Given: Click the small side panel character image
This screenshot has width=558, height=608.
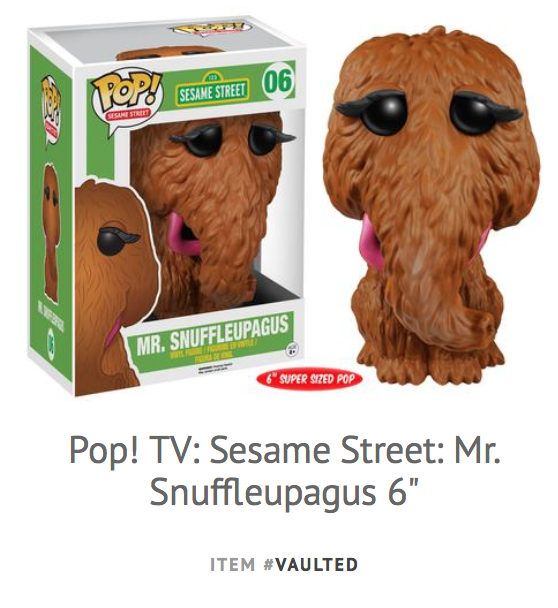Looking at the screenshot, I should click(x=51, y=231).
